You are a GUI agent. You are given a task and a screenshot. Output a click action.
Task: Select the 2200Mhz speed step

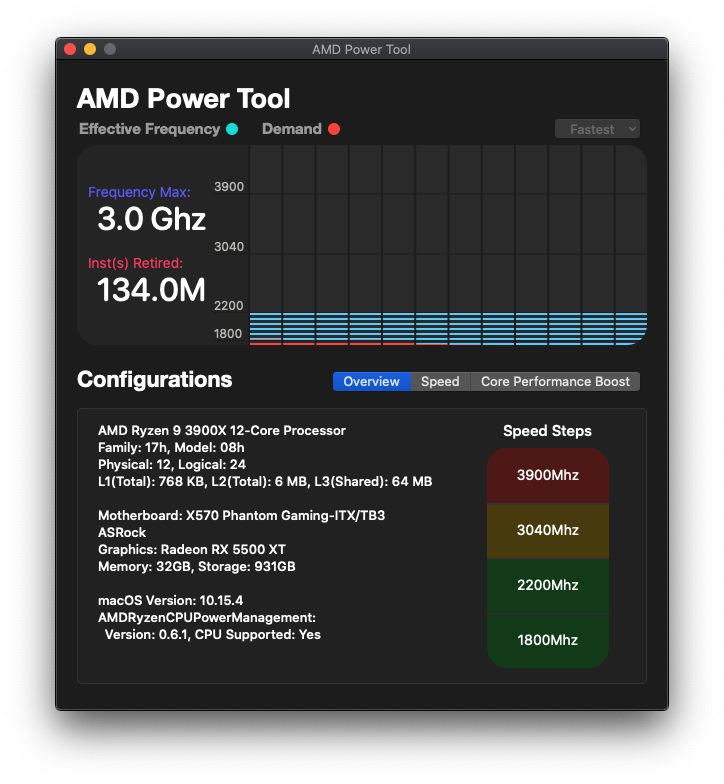tap(547, 585)
